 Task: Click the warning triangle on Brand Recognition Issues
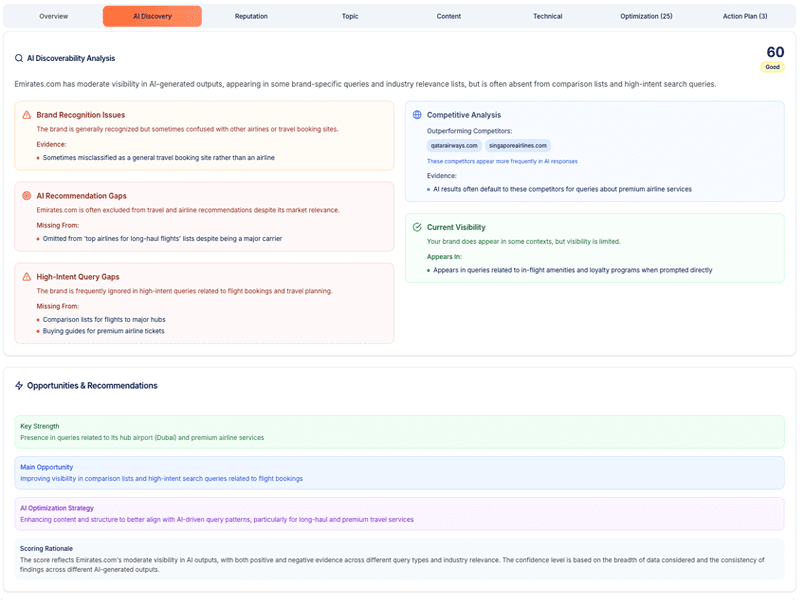pos(25,114)
